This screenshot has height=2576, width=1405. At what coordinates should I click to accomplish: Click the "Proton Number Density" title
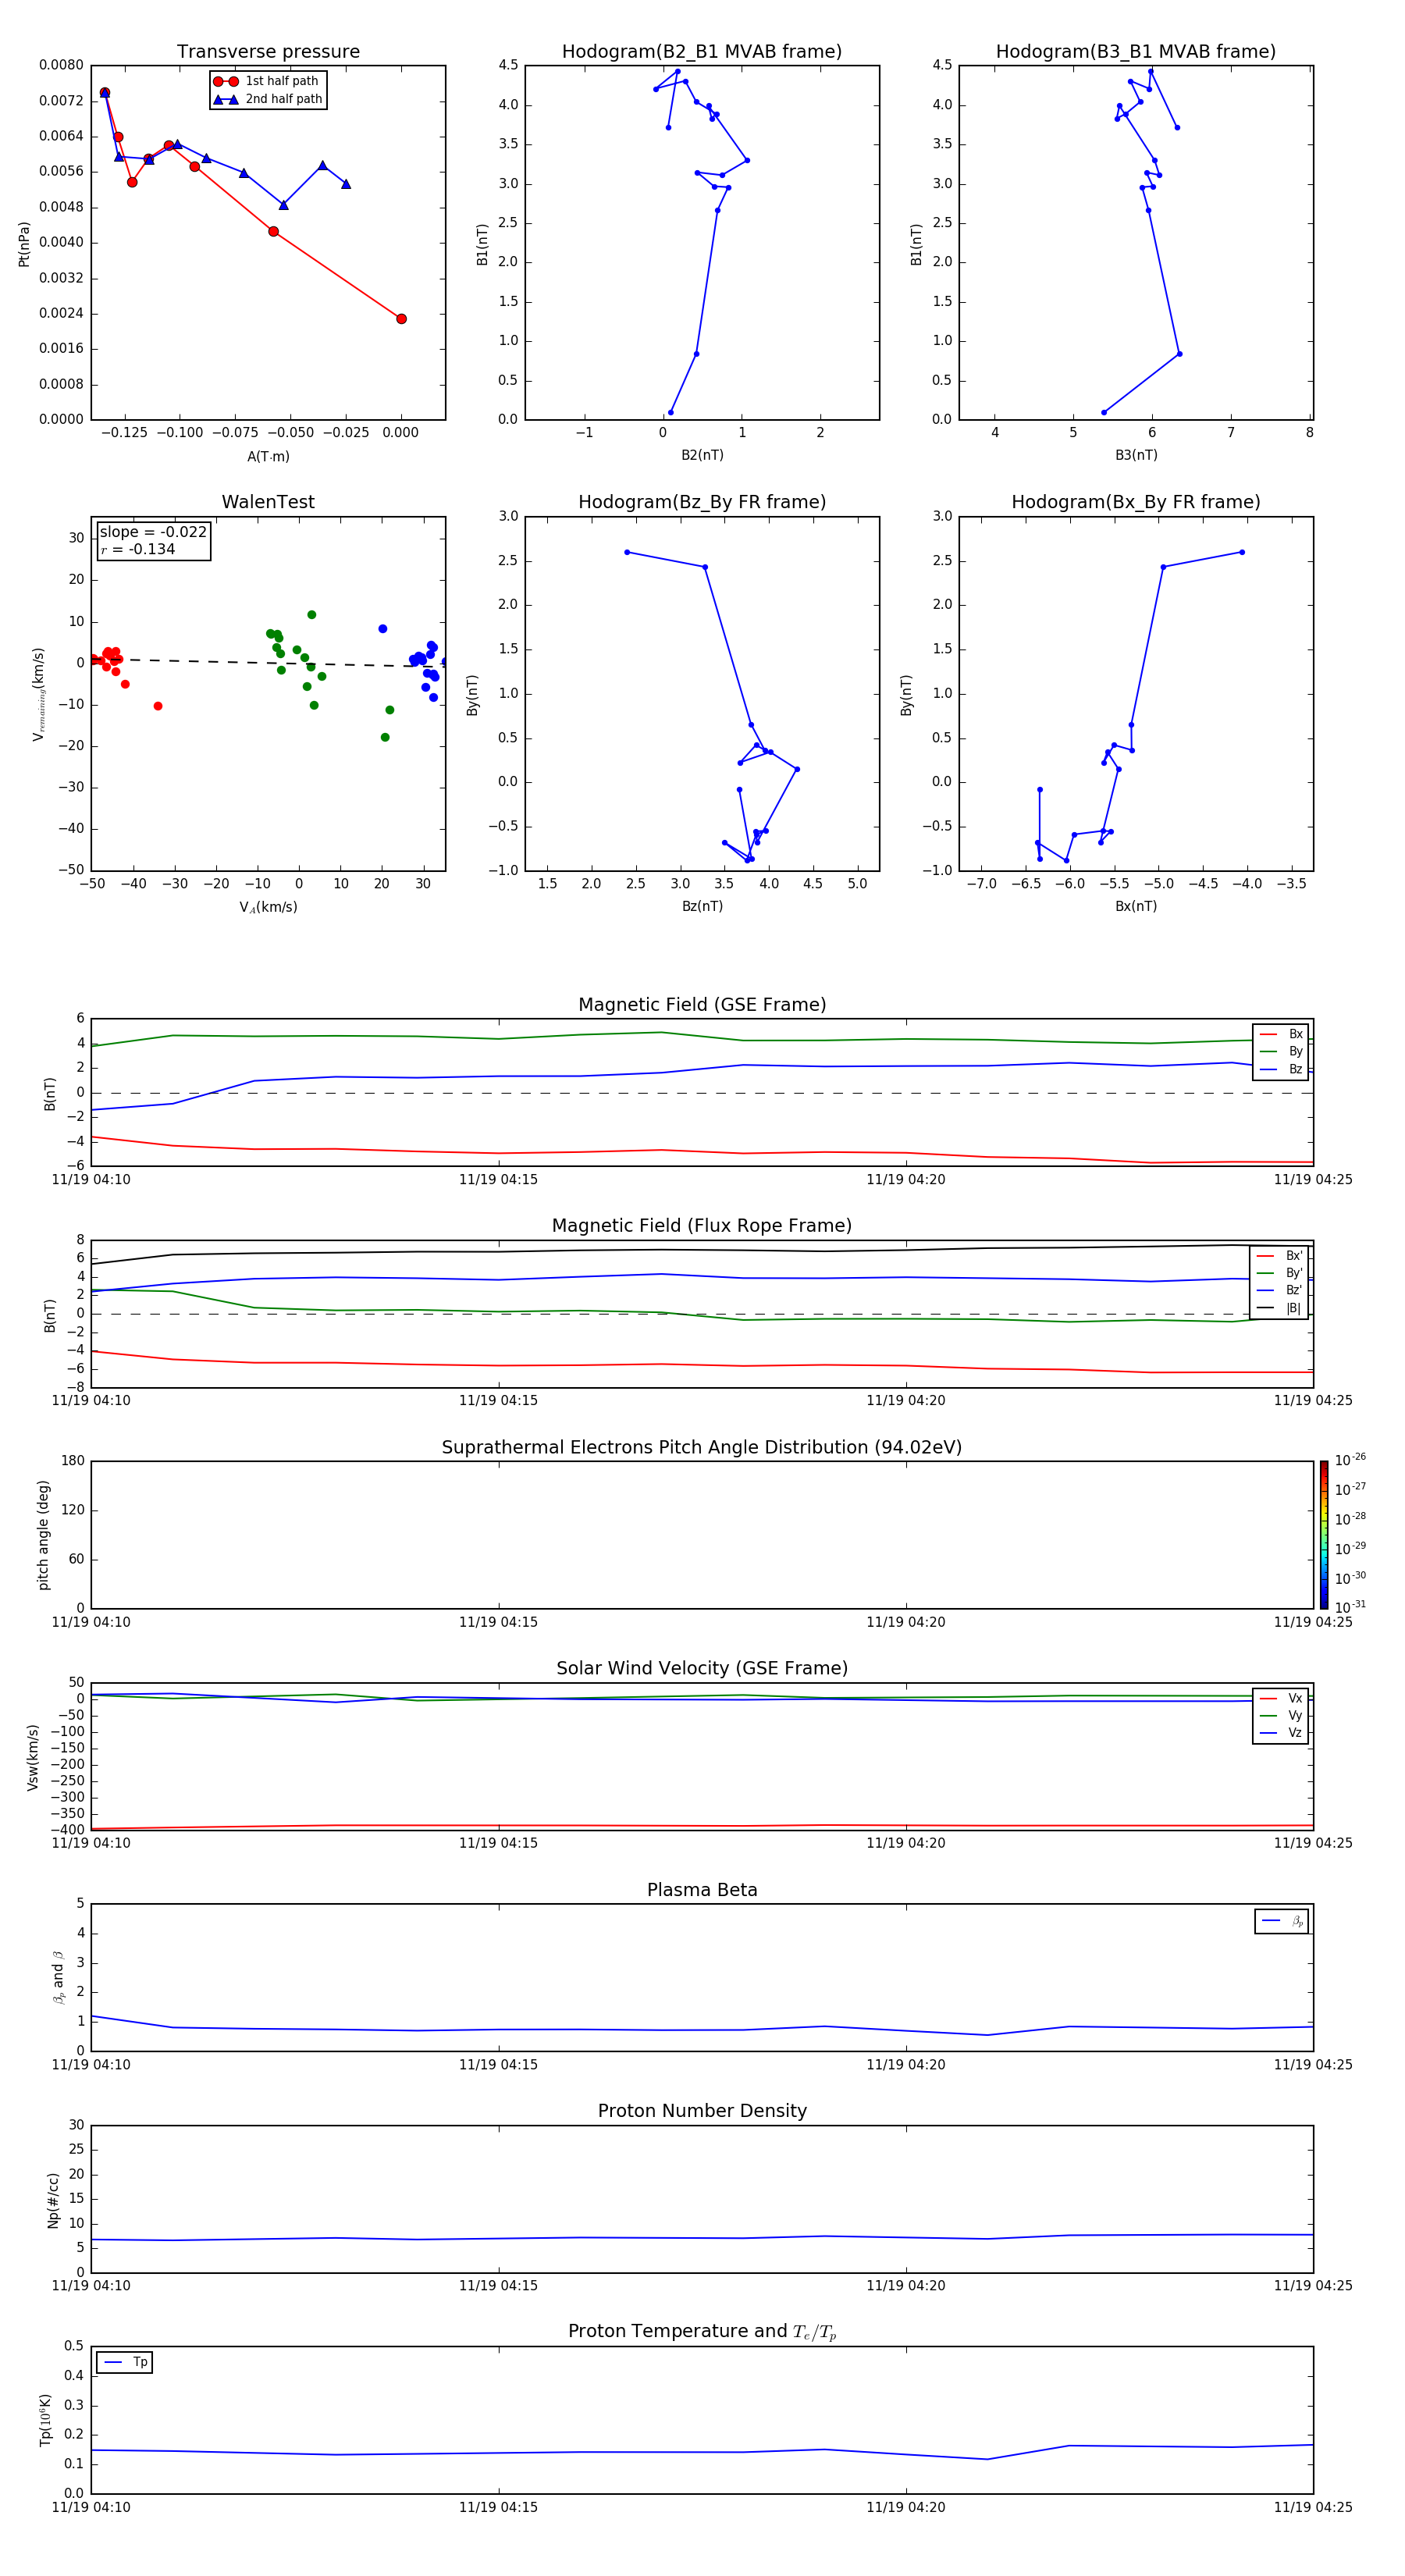702,2111
